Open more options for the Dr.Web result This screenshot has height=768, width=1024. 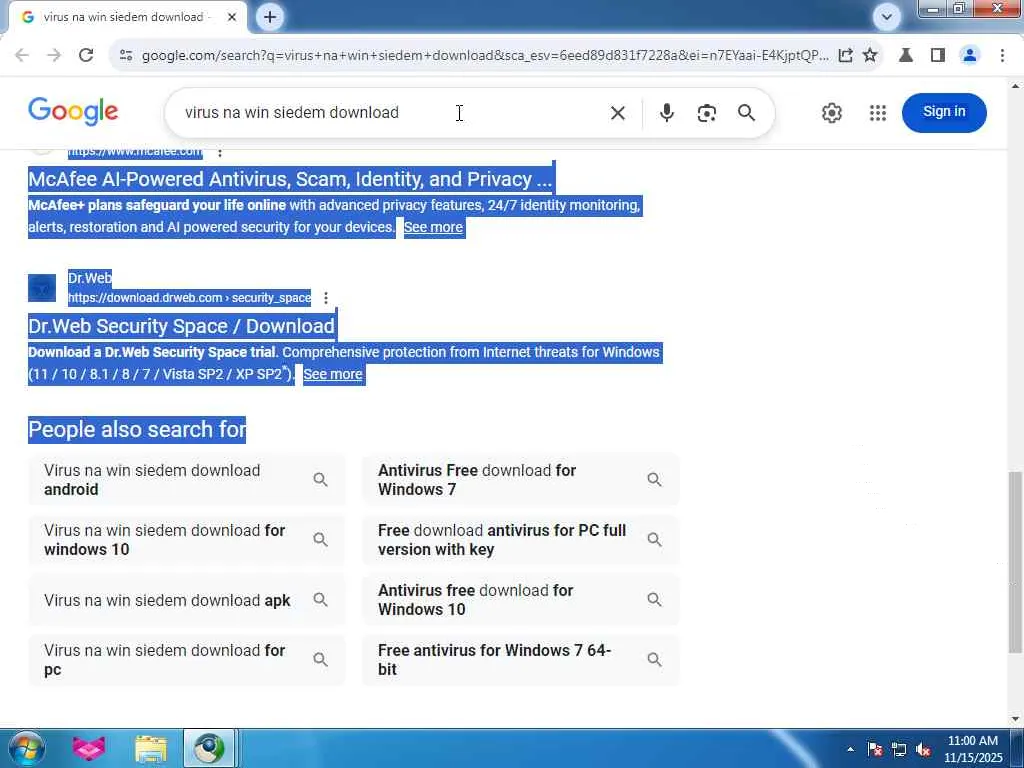click(x=326, y=298)
